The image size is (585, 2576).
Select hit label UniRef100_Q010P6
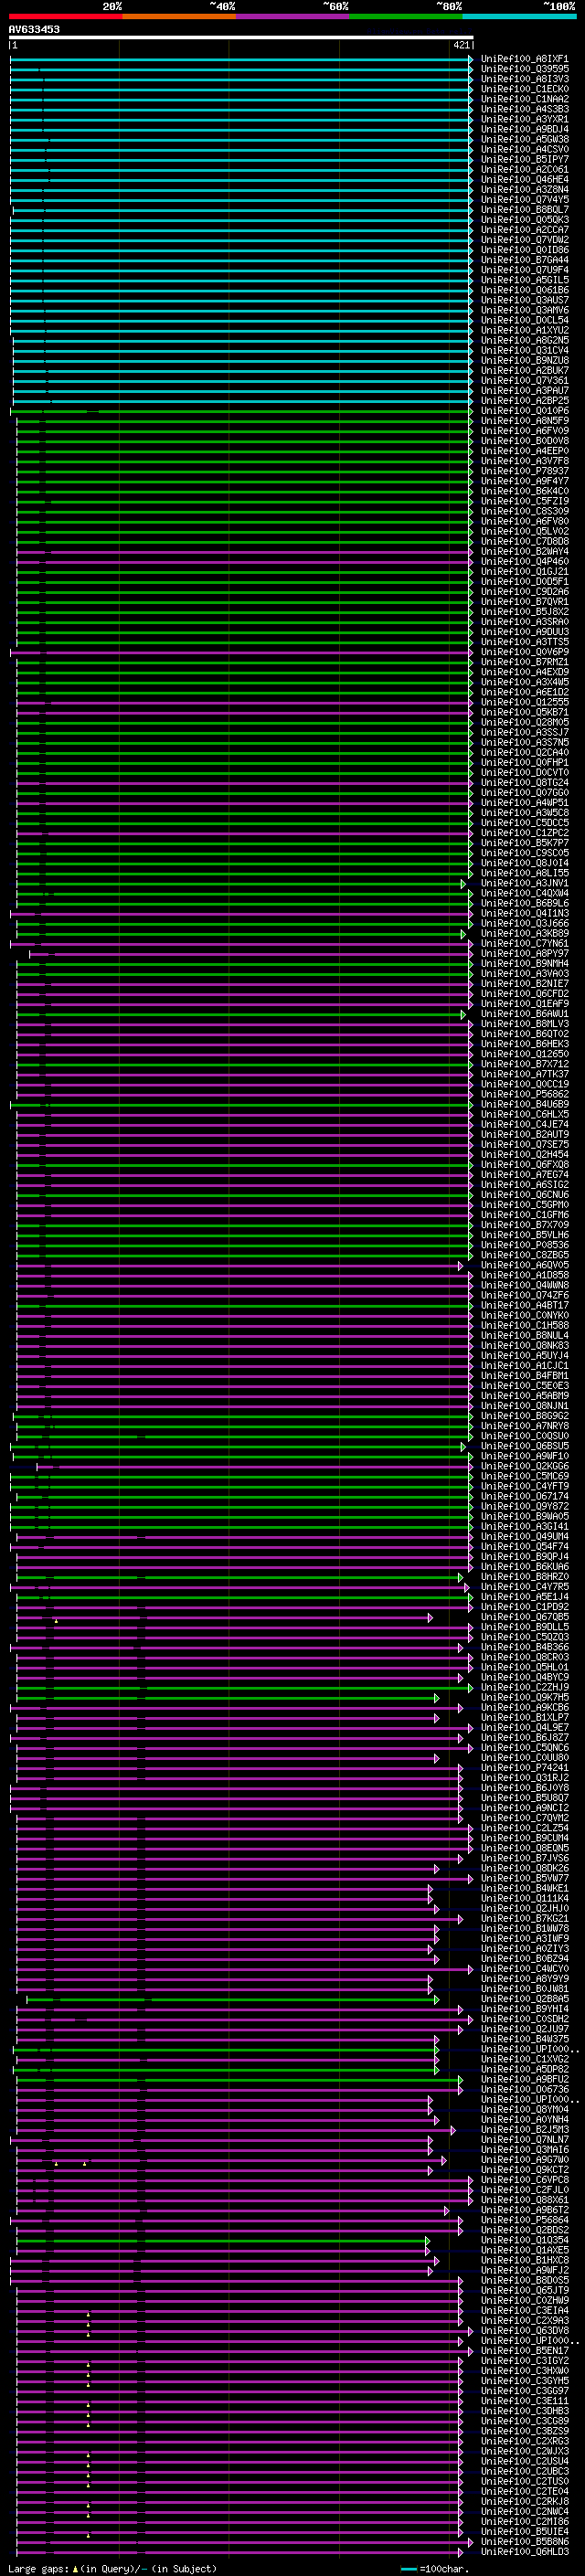(x=525, y=410)
